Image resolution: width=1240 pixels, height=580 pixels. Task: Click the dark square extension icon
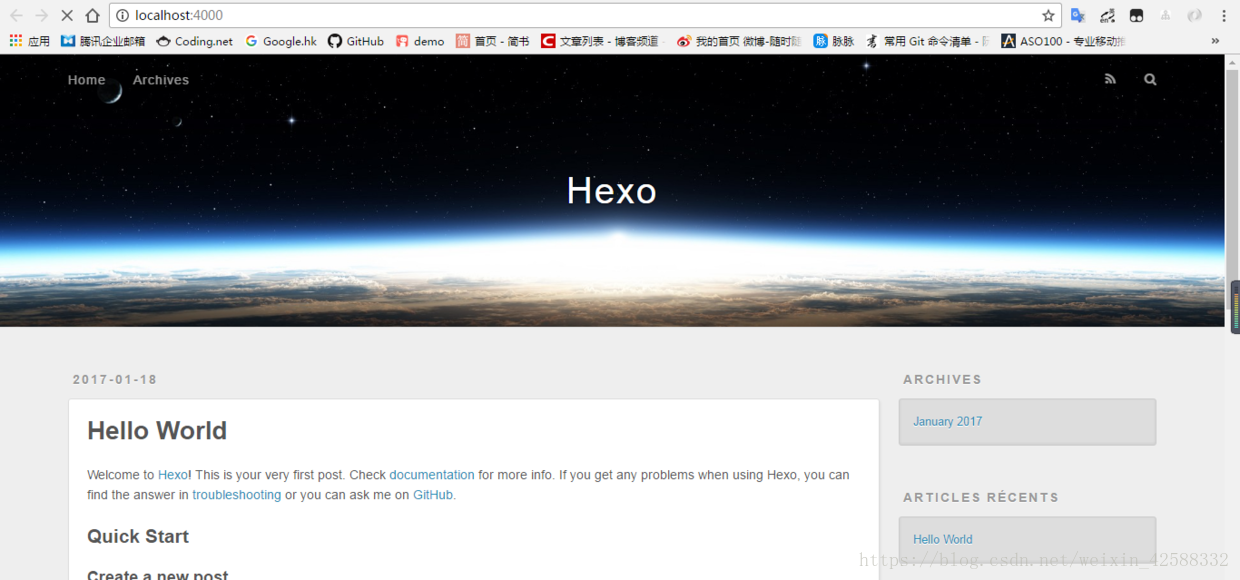pos(1137,15)
